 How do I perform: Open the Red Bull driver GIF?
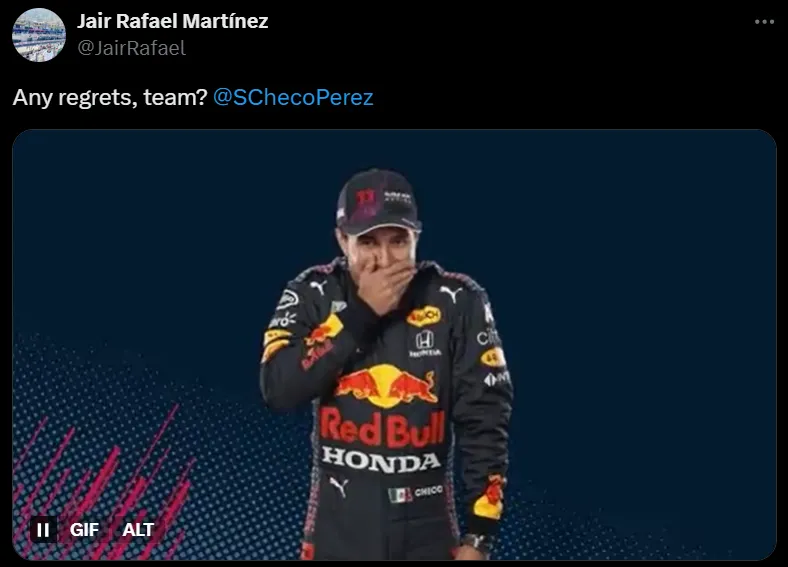395,345
